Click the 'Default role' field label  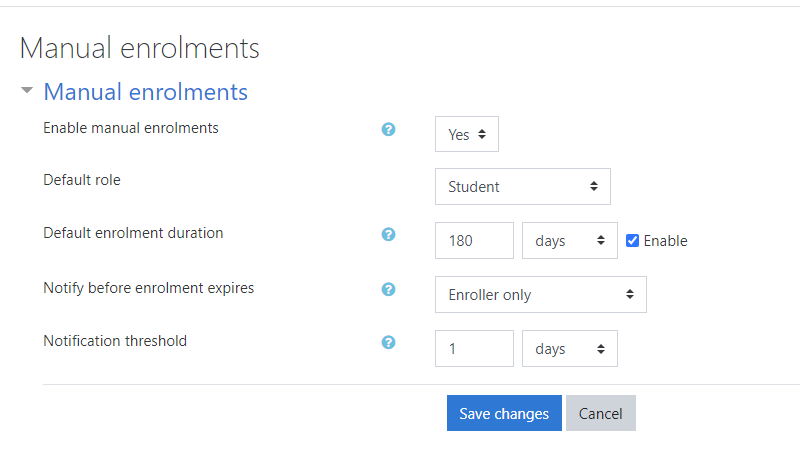82,180
